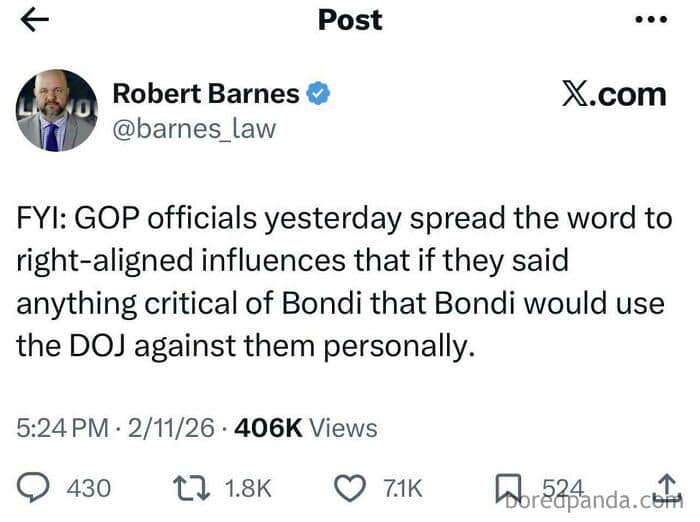700x522 pixels.
Task: Click the 430 replies count
Action: pyautogui.click(x=88, y=488)
